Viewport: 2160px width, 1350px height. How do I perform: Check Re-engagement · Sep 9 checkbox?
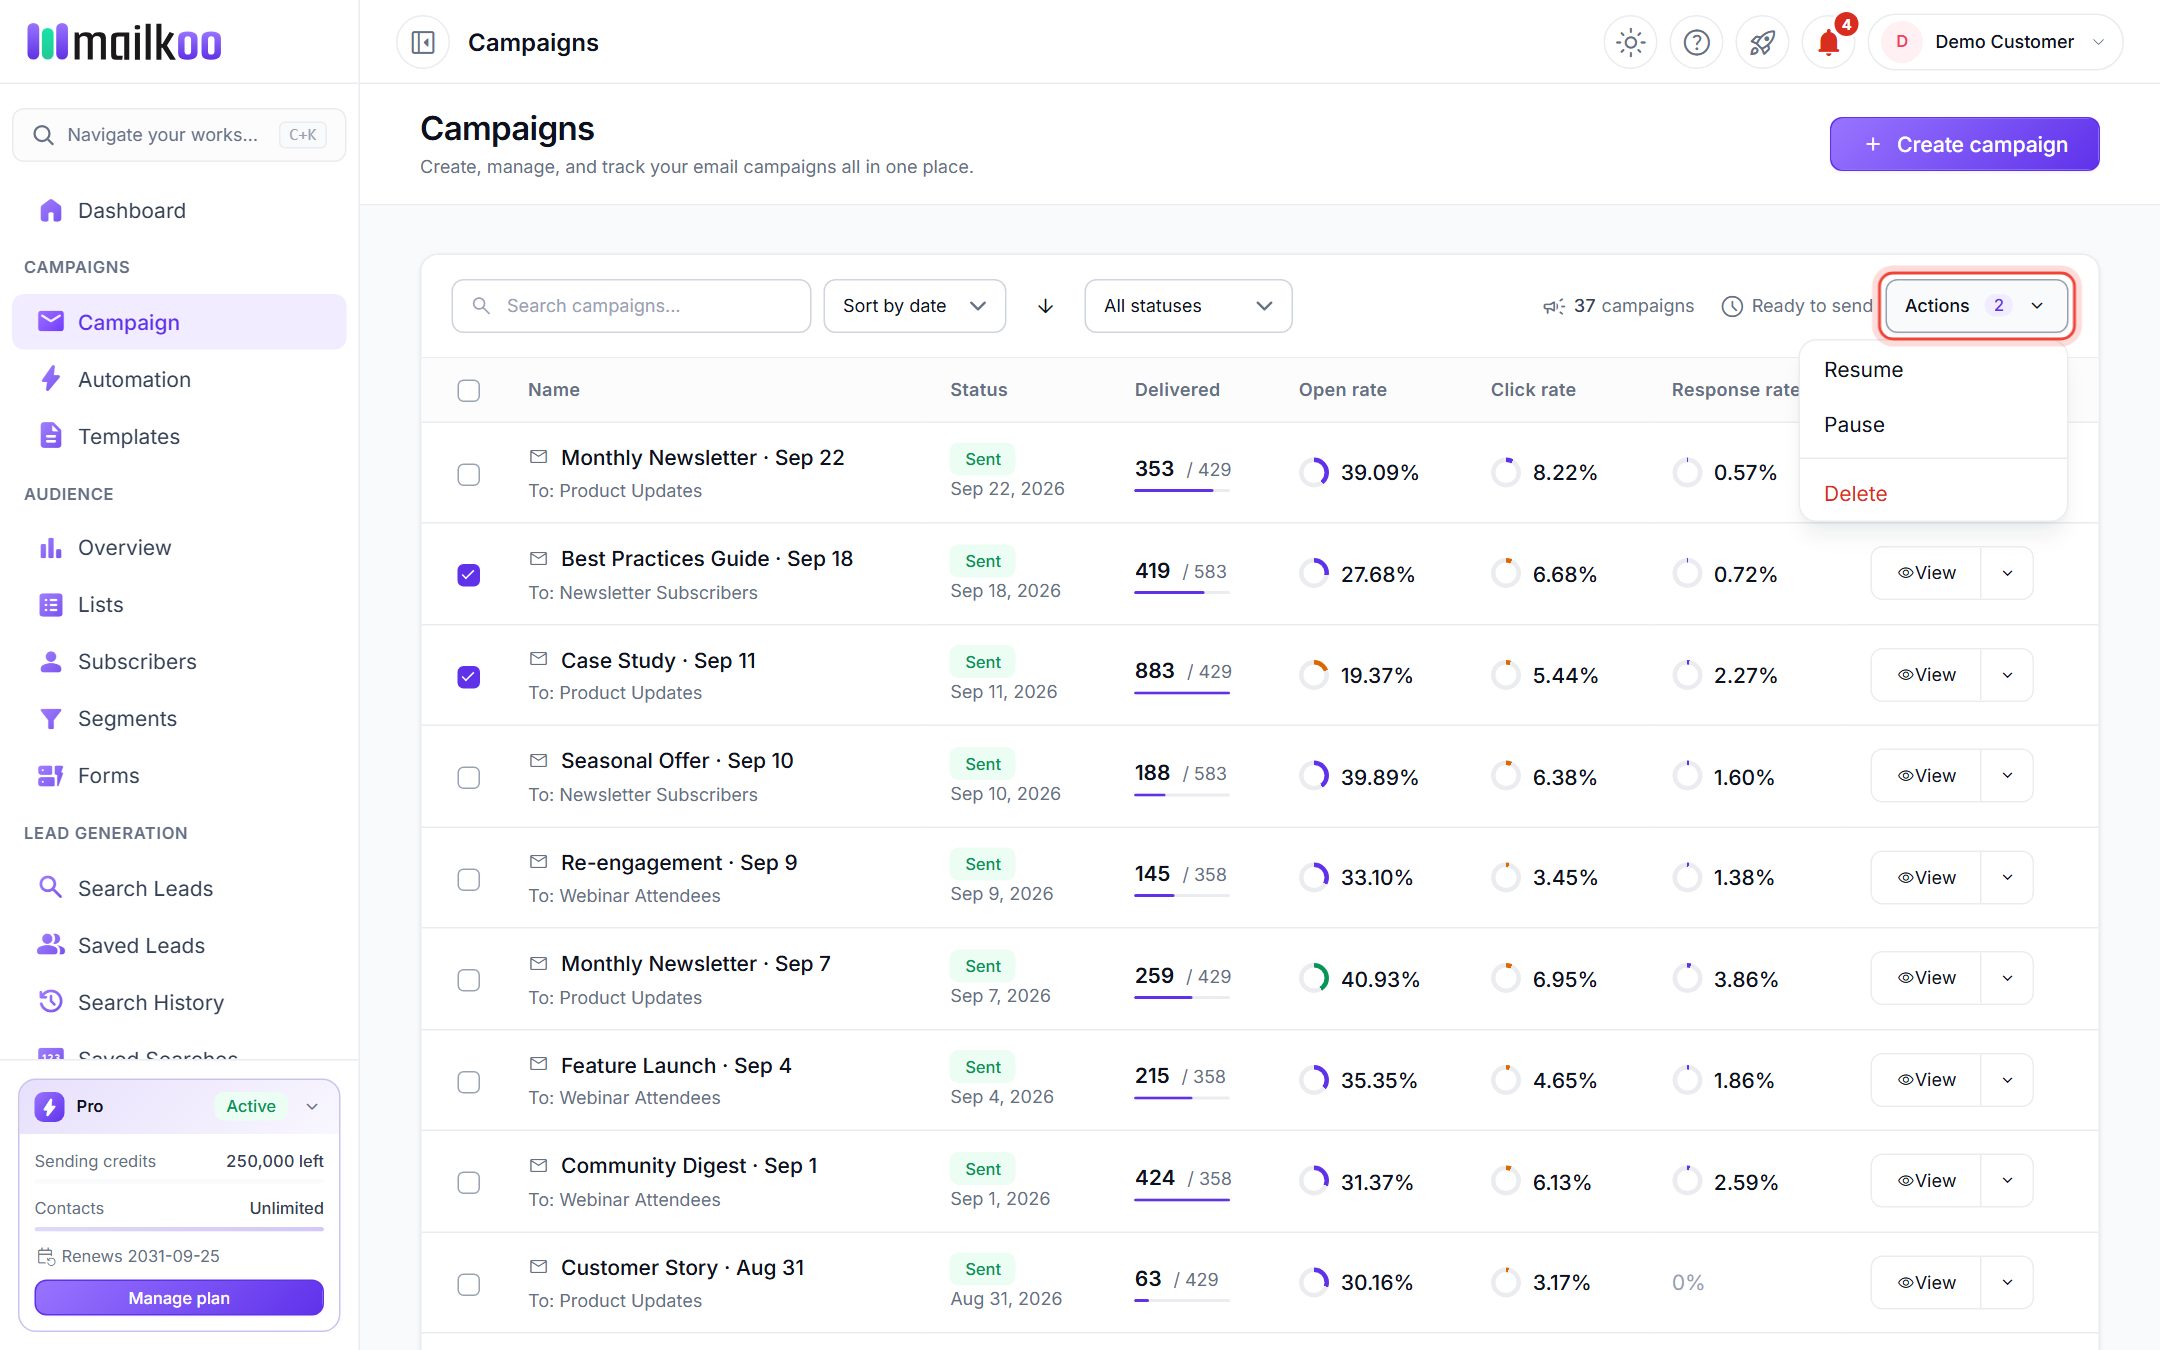(468, 879)
